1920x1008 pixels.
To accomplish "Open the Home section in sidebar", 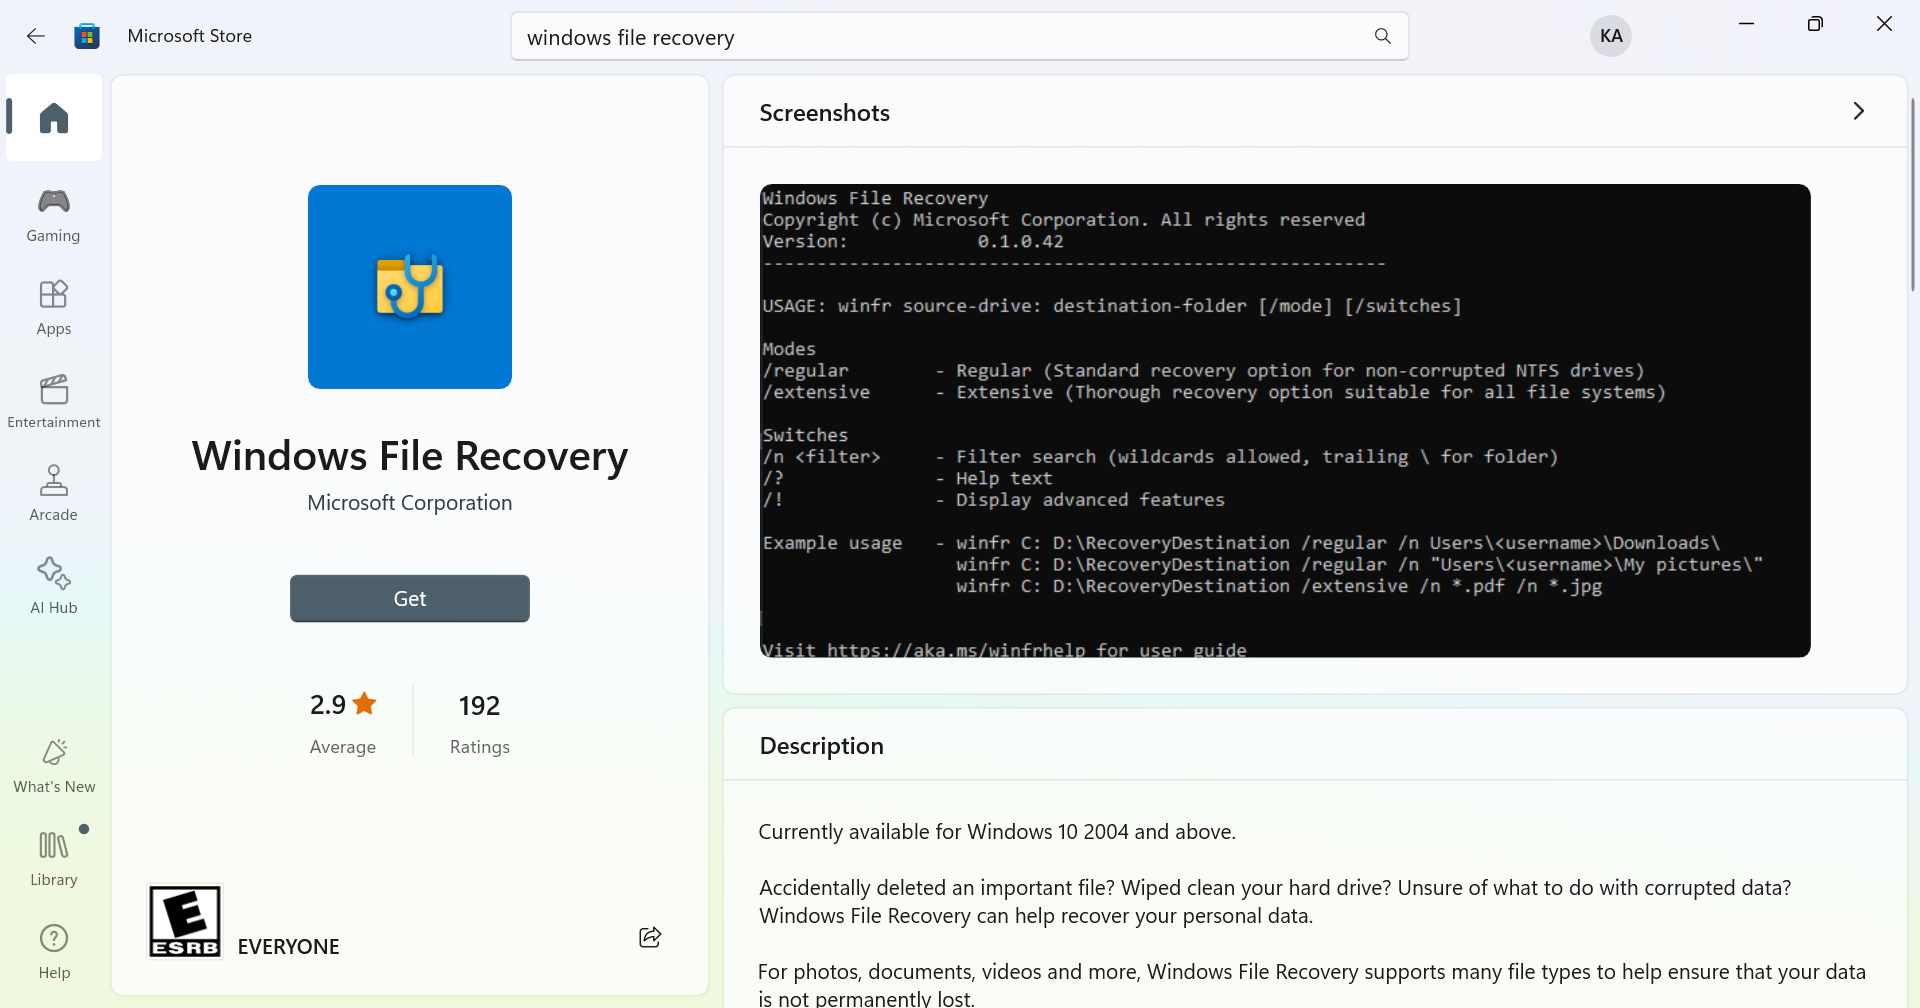I will 54,118.
